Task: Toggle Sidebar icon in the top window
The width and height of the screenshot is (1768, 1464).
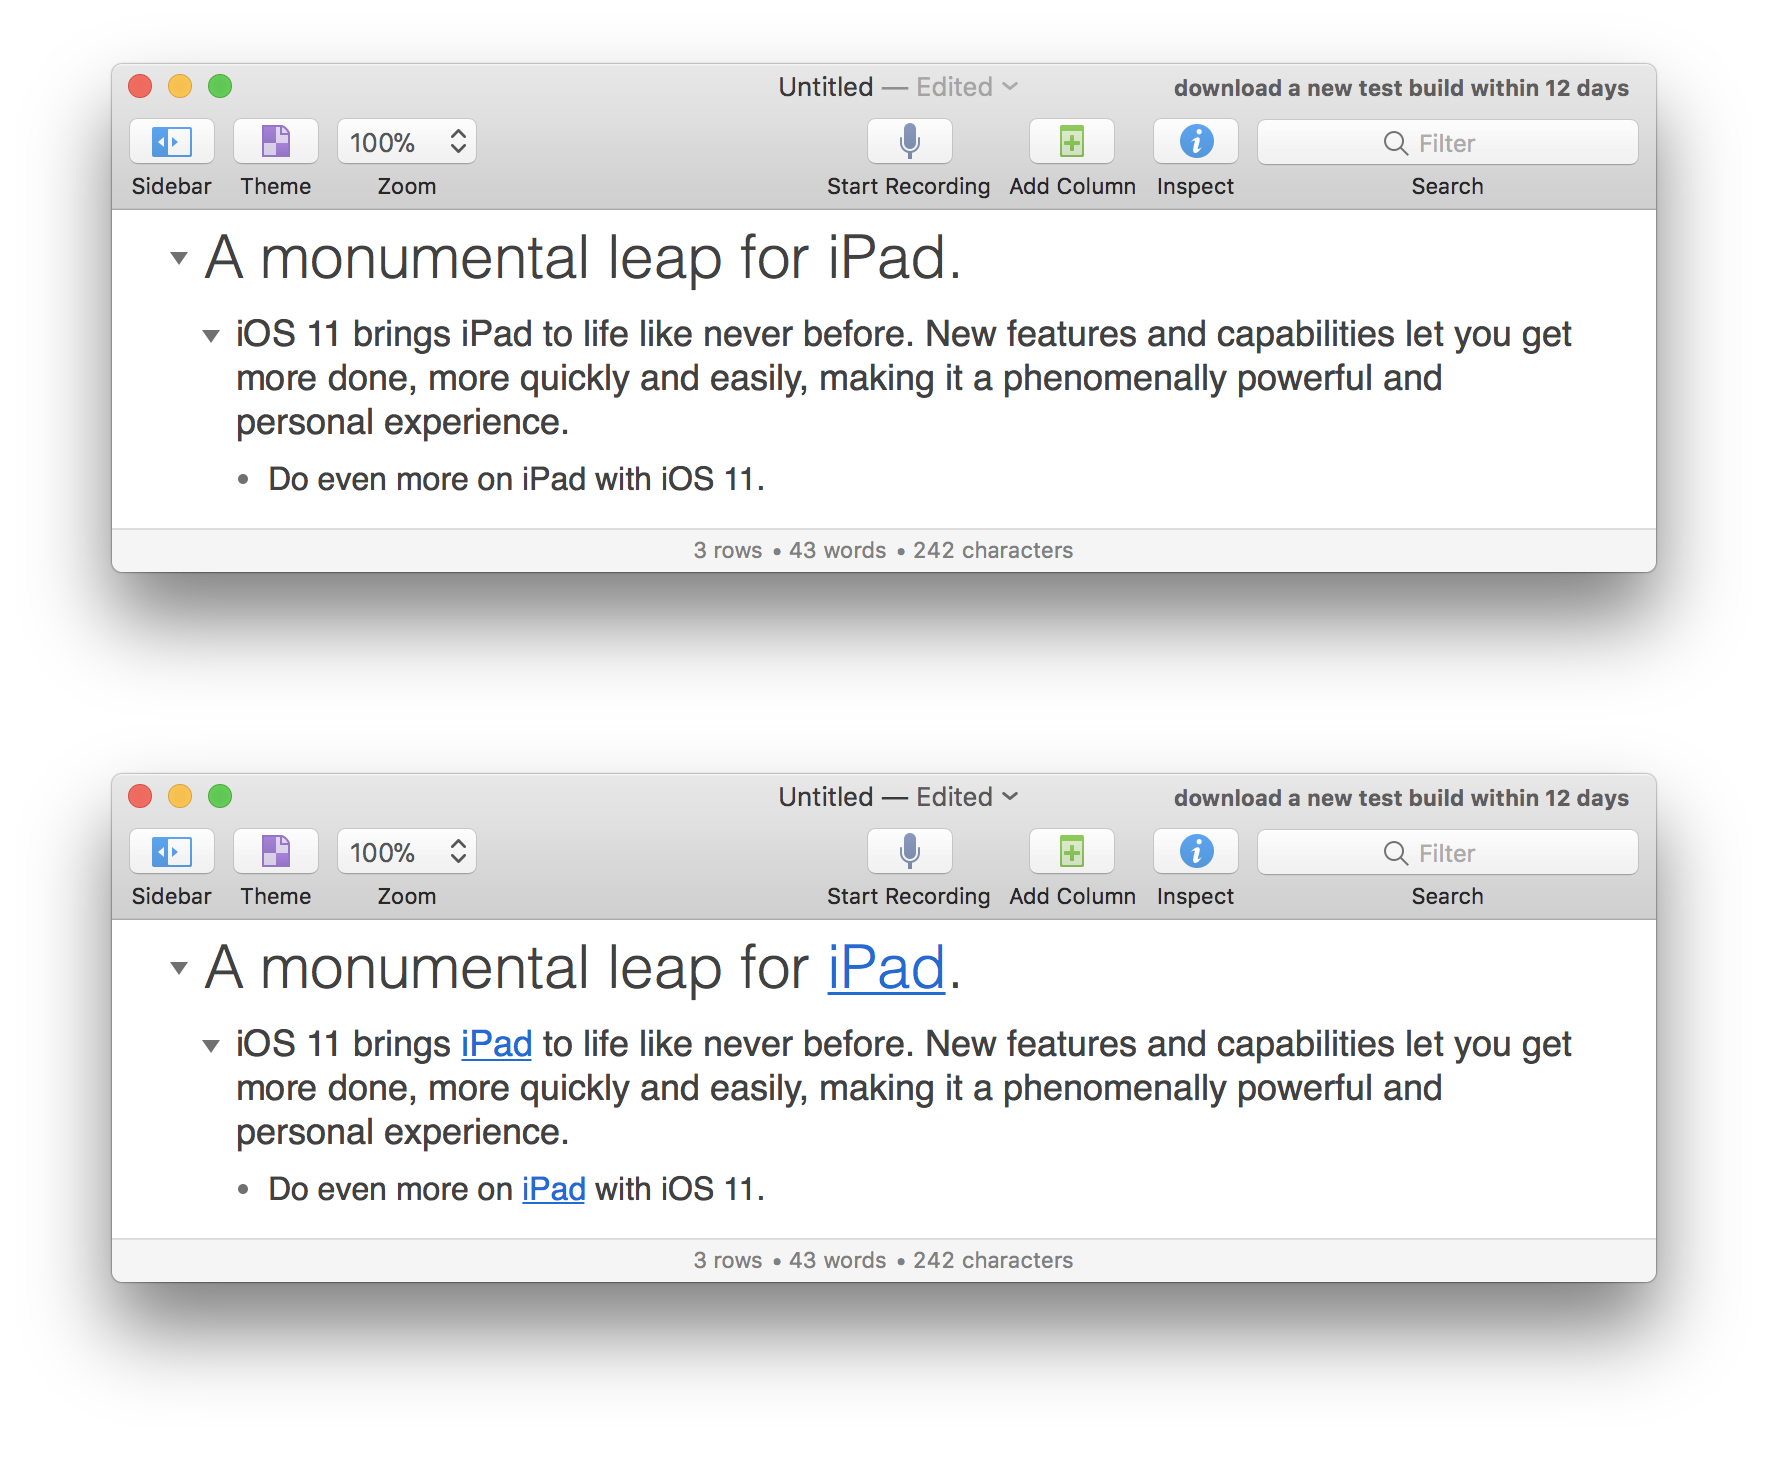Action: pos(172,142)
